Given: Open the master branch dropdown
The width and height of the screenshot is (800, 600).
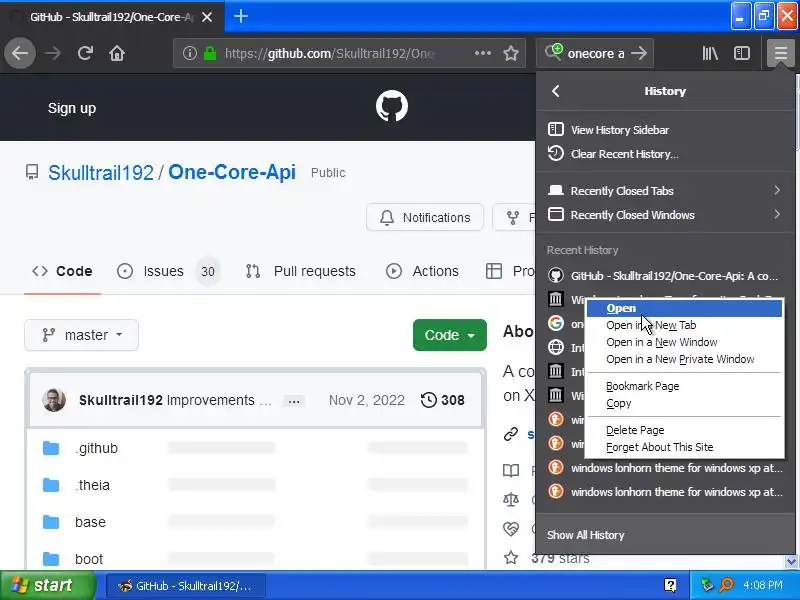Looking at the screenshot, I should point(82,335).
